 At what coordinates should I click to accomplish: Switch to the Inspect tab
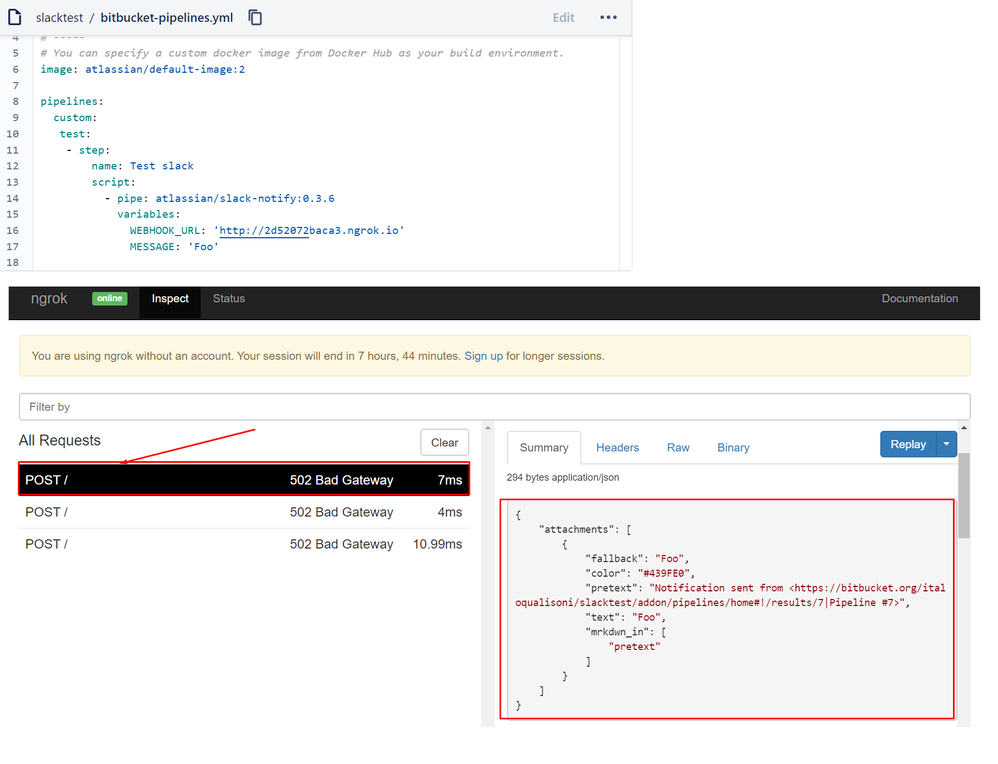click(170, 299)
